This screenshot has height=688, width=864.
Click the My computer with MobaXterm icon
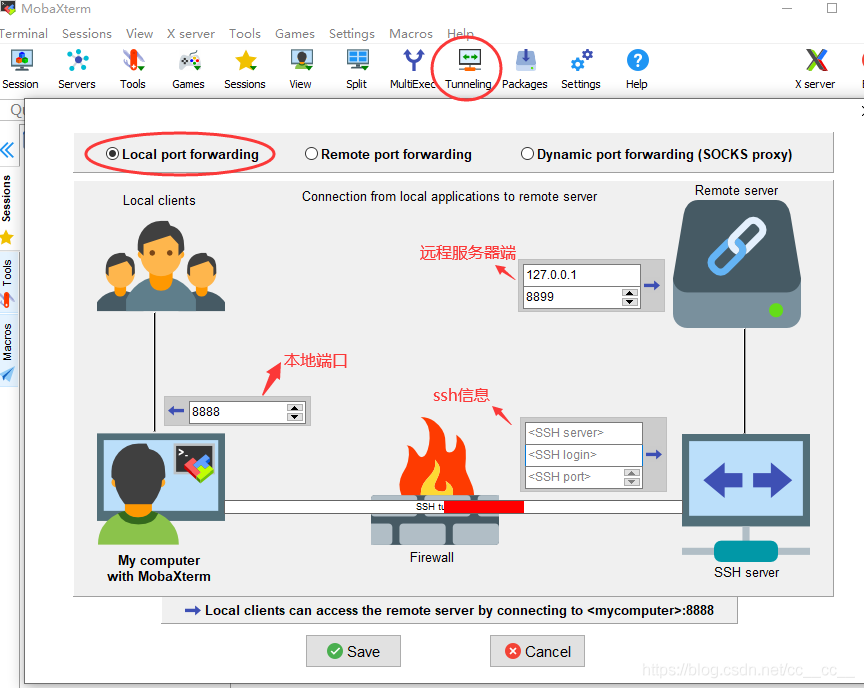coord(161,489)
